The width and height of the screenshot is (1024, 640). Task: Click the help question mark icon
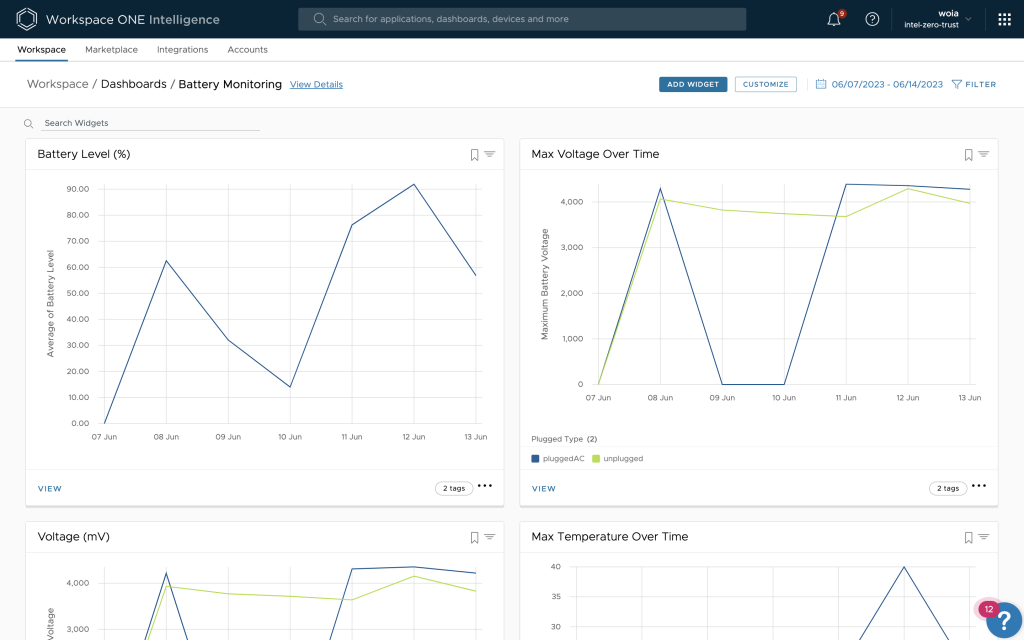pos(872,19)
